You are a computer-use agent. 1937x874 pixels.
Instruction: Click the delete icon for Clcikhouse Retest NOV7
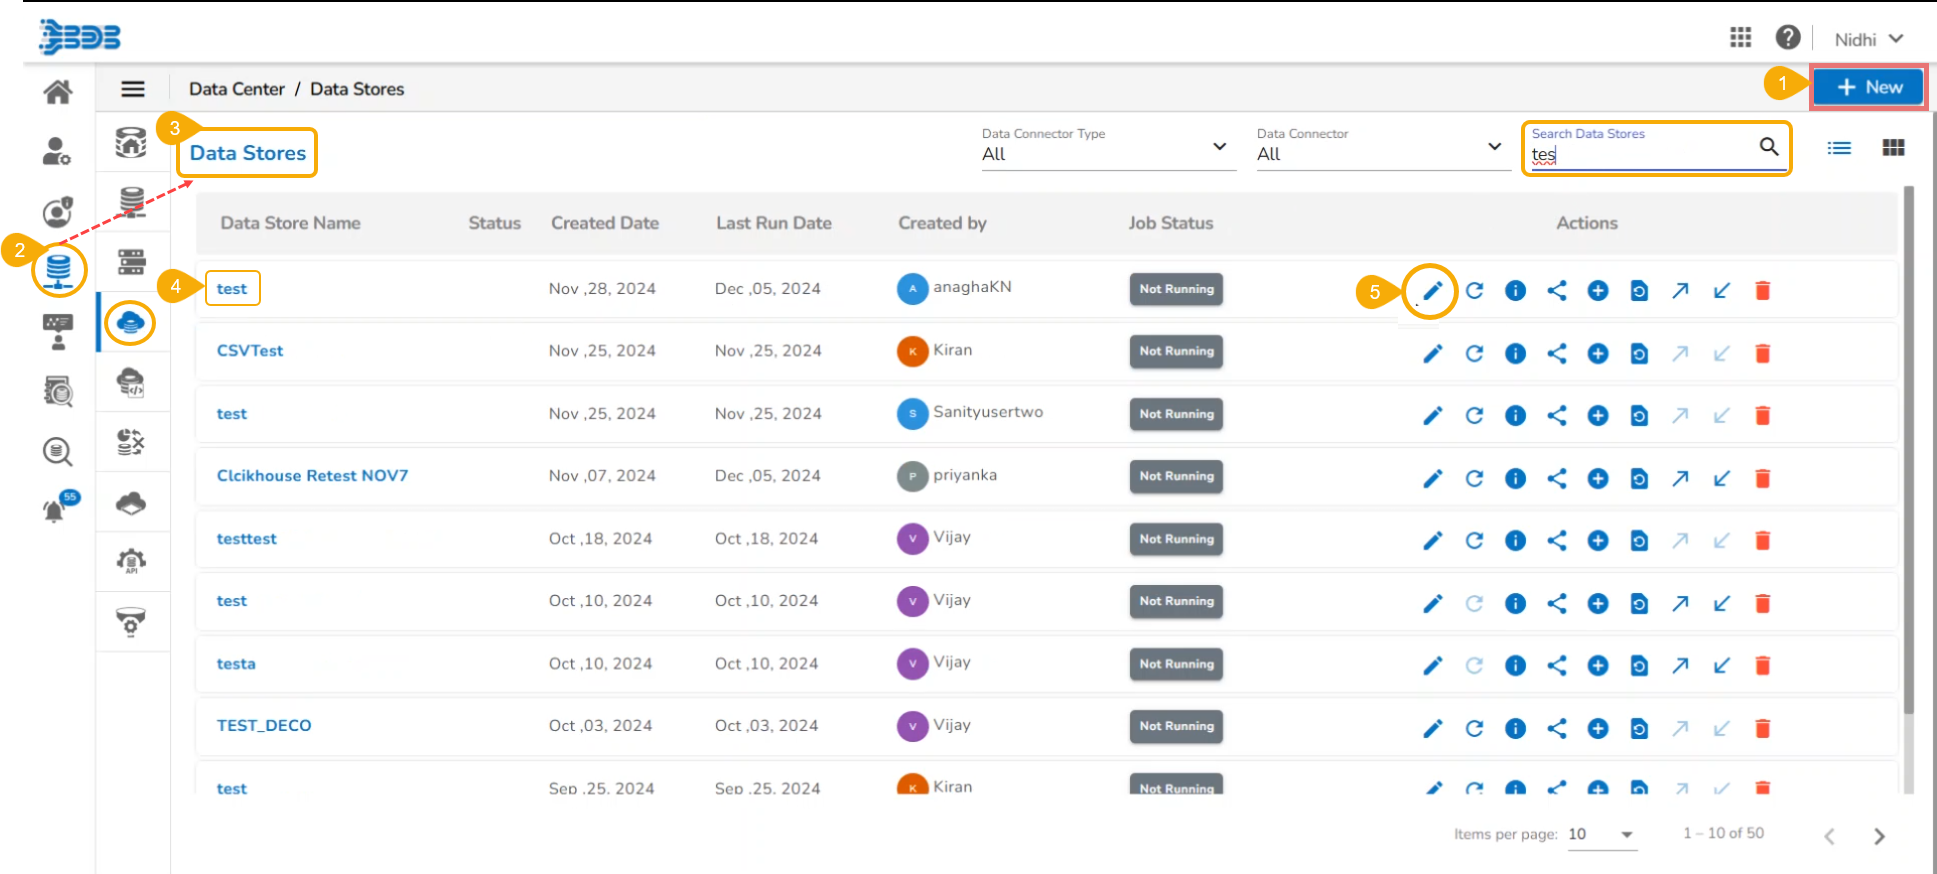(1762, 478)
